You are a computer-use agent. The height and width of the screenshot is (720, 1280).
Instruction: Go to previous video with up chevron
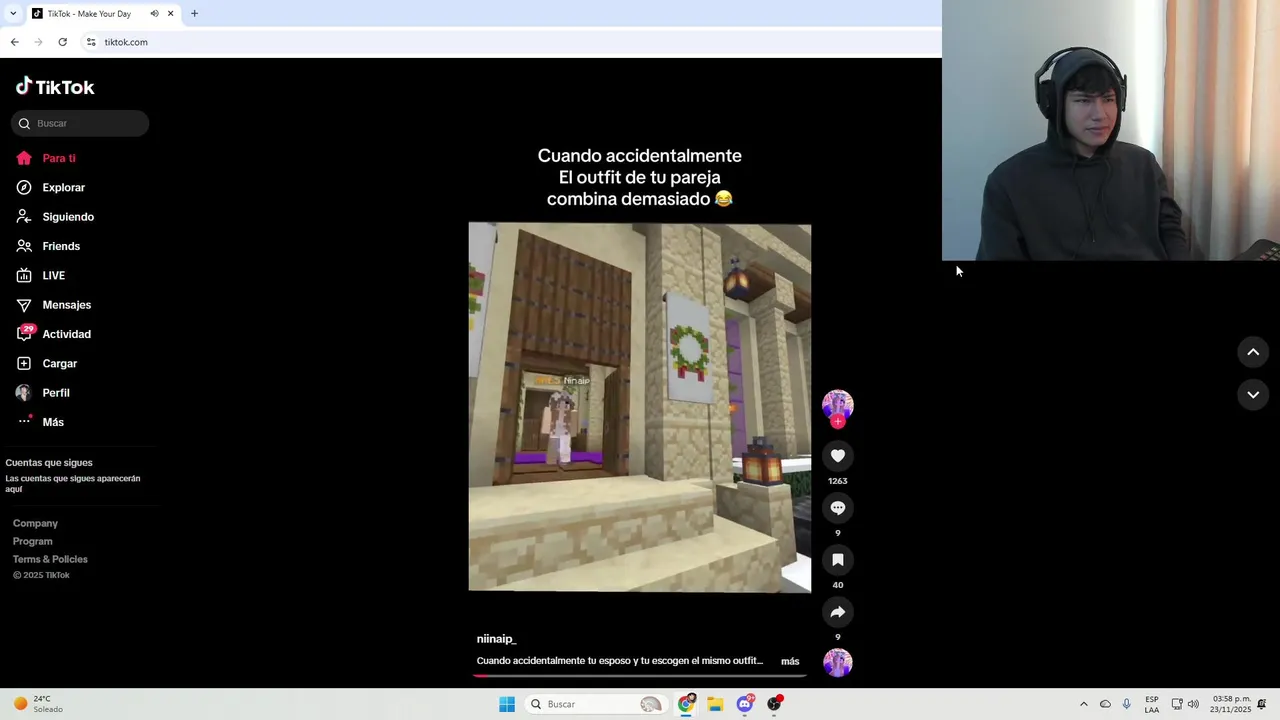[1253, 352]
